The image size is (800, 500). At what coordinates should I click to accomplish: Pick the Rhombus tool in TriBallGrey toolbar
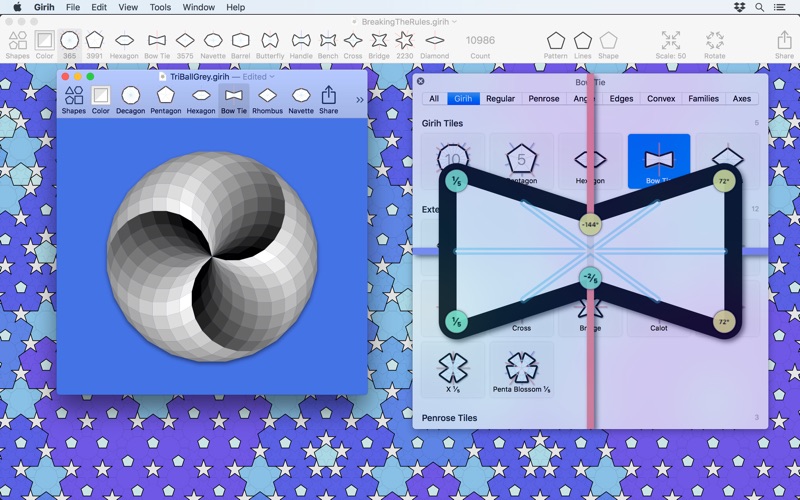(267, 96)
